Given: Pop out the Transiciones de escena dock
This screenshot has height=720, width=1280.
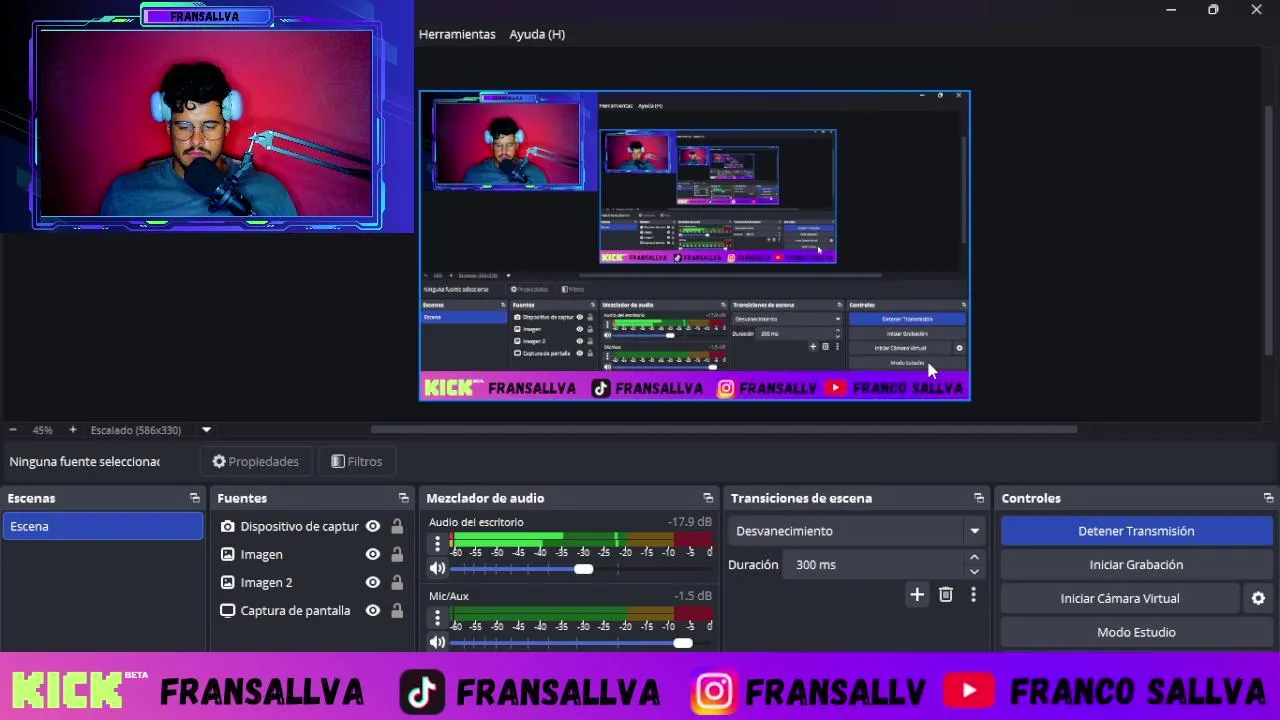Looking at the screenshot, I should 978,498.
